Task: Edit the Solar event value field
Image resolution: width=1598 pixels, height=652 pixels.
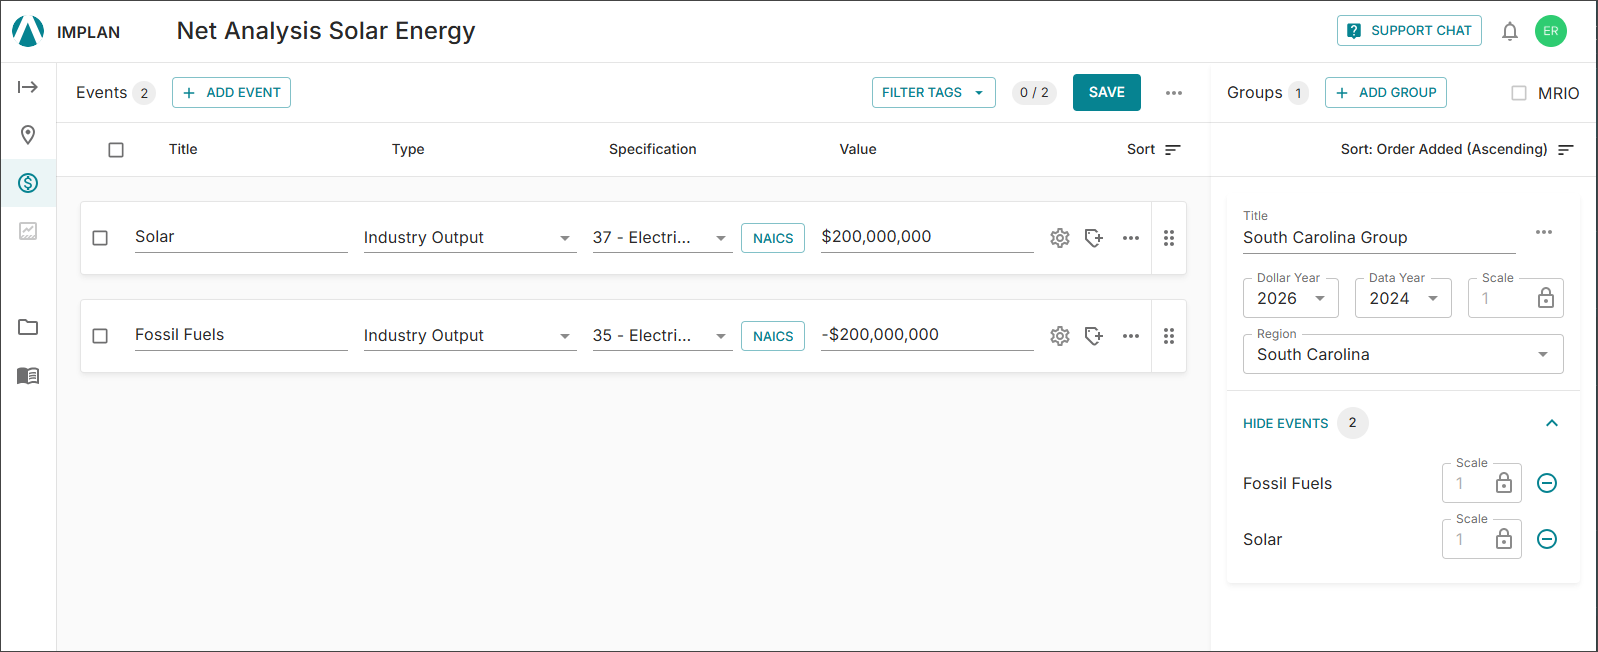Action: pyautogui.click(x=927, y=237)
